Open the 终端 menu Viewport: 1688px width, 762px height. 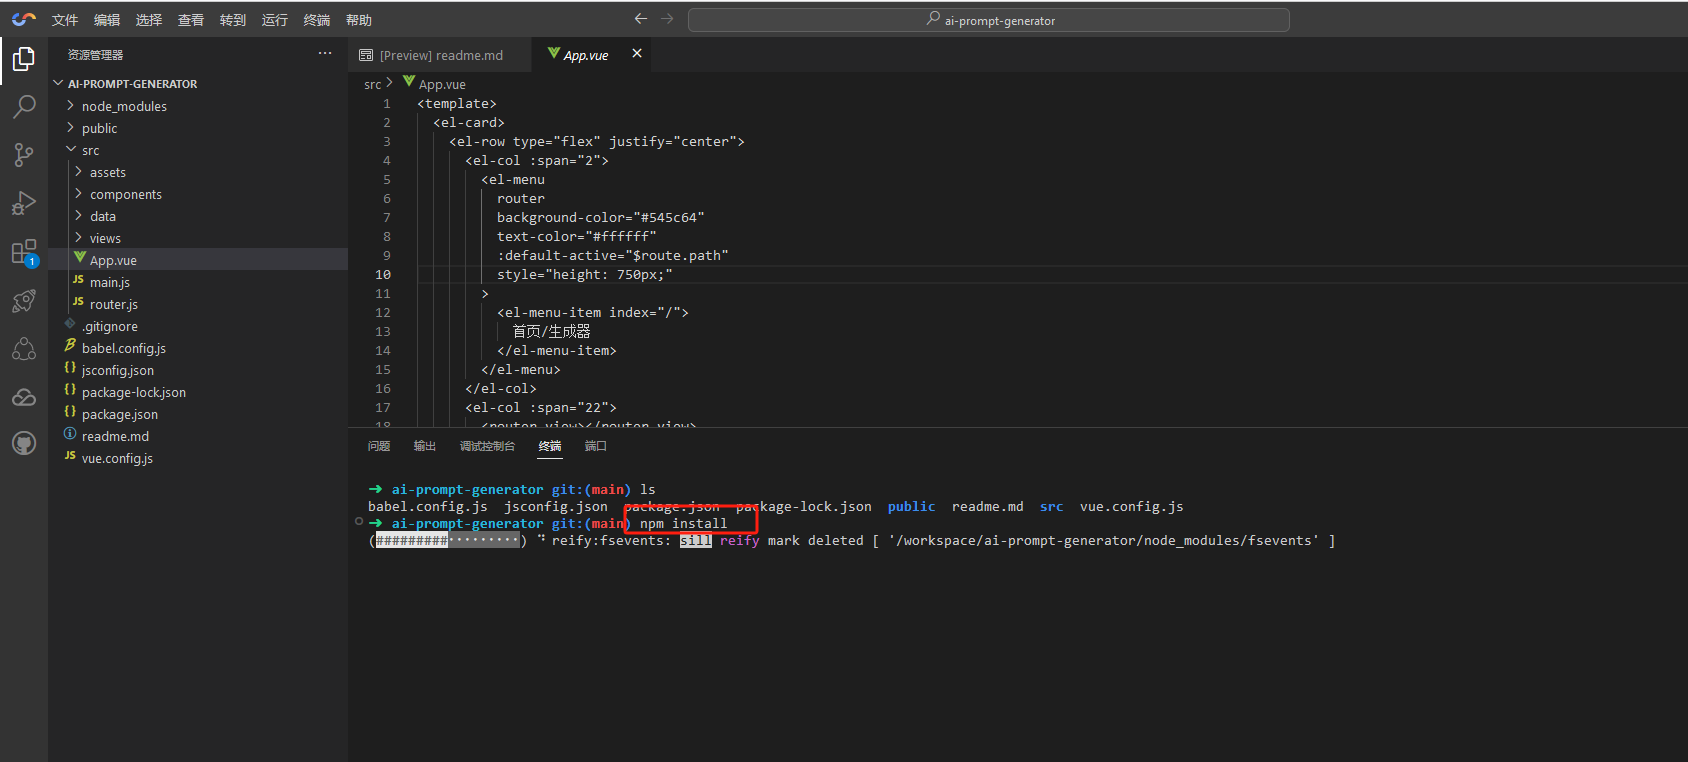[317, 20]
